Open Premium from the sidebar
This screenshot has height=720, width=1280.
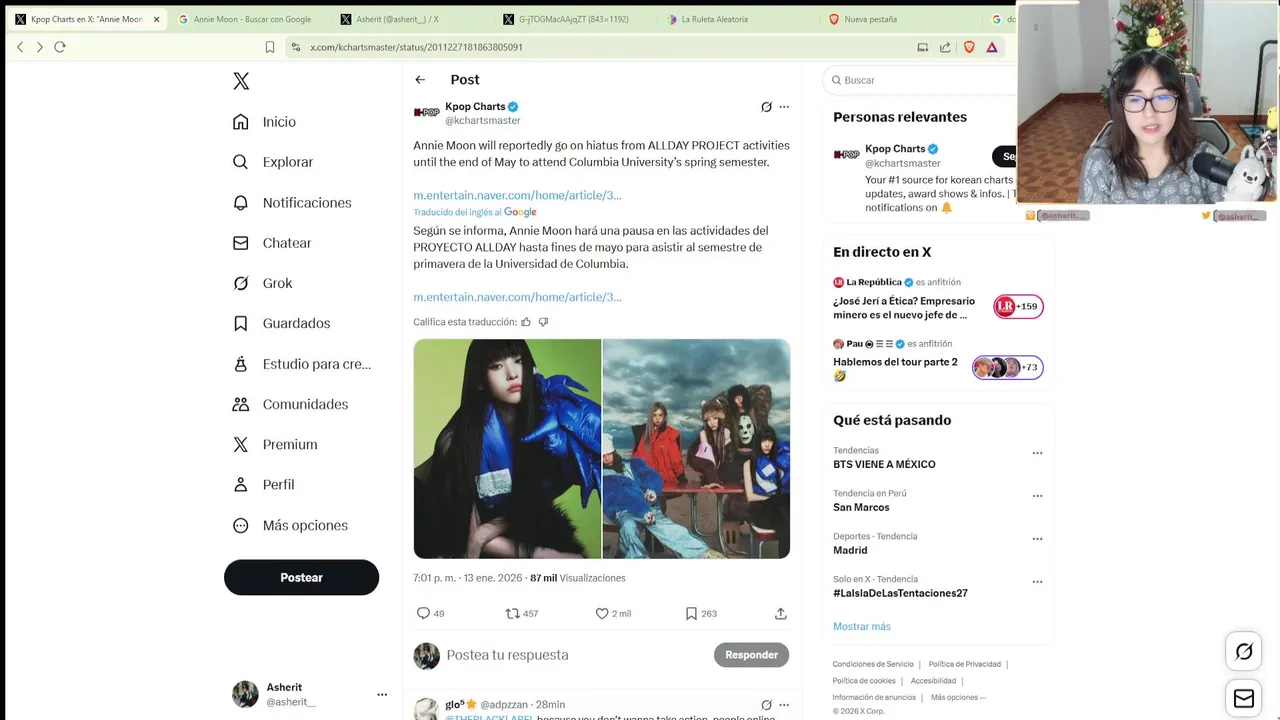pyautogui.click(x=275, y=444)
